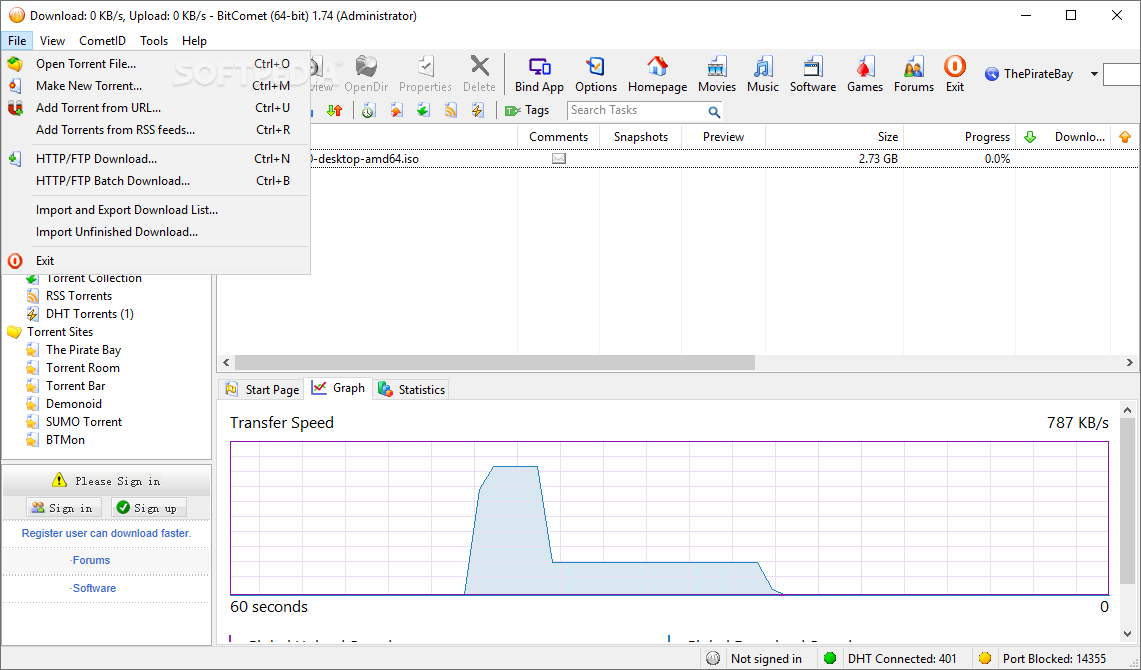The image size is (1141, 670).
Task: Select Import Unfinished Download menu entry
Action: pos(156,232)
